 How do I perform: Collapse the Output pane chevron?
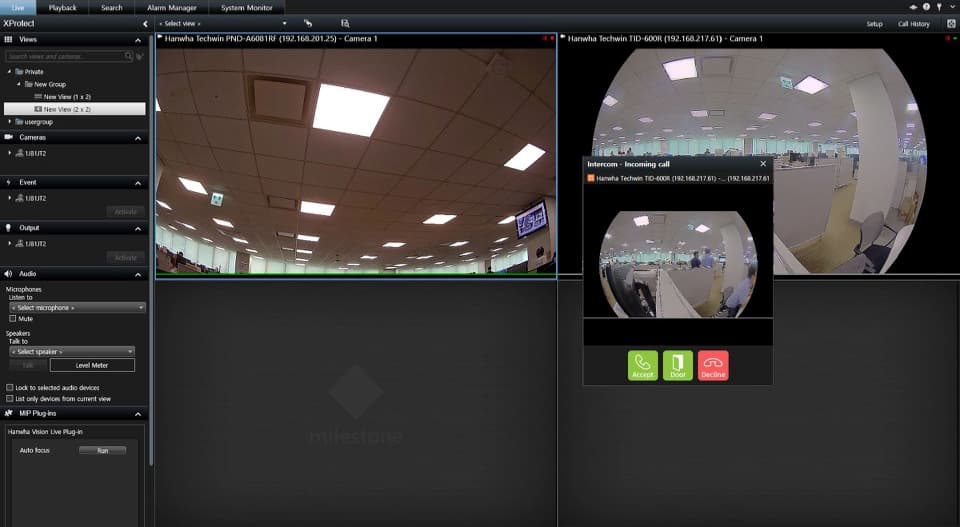138,228
